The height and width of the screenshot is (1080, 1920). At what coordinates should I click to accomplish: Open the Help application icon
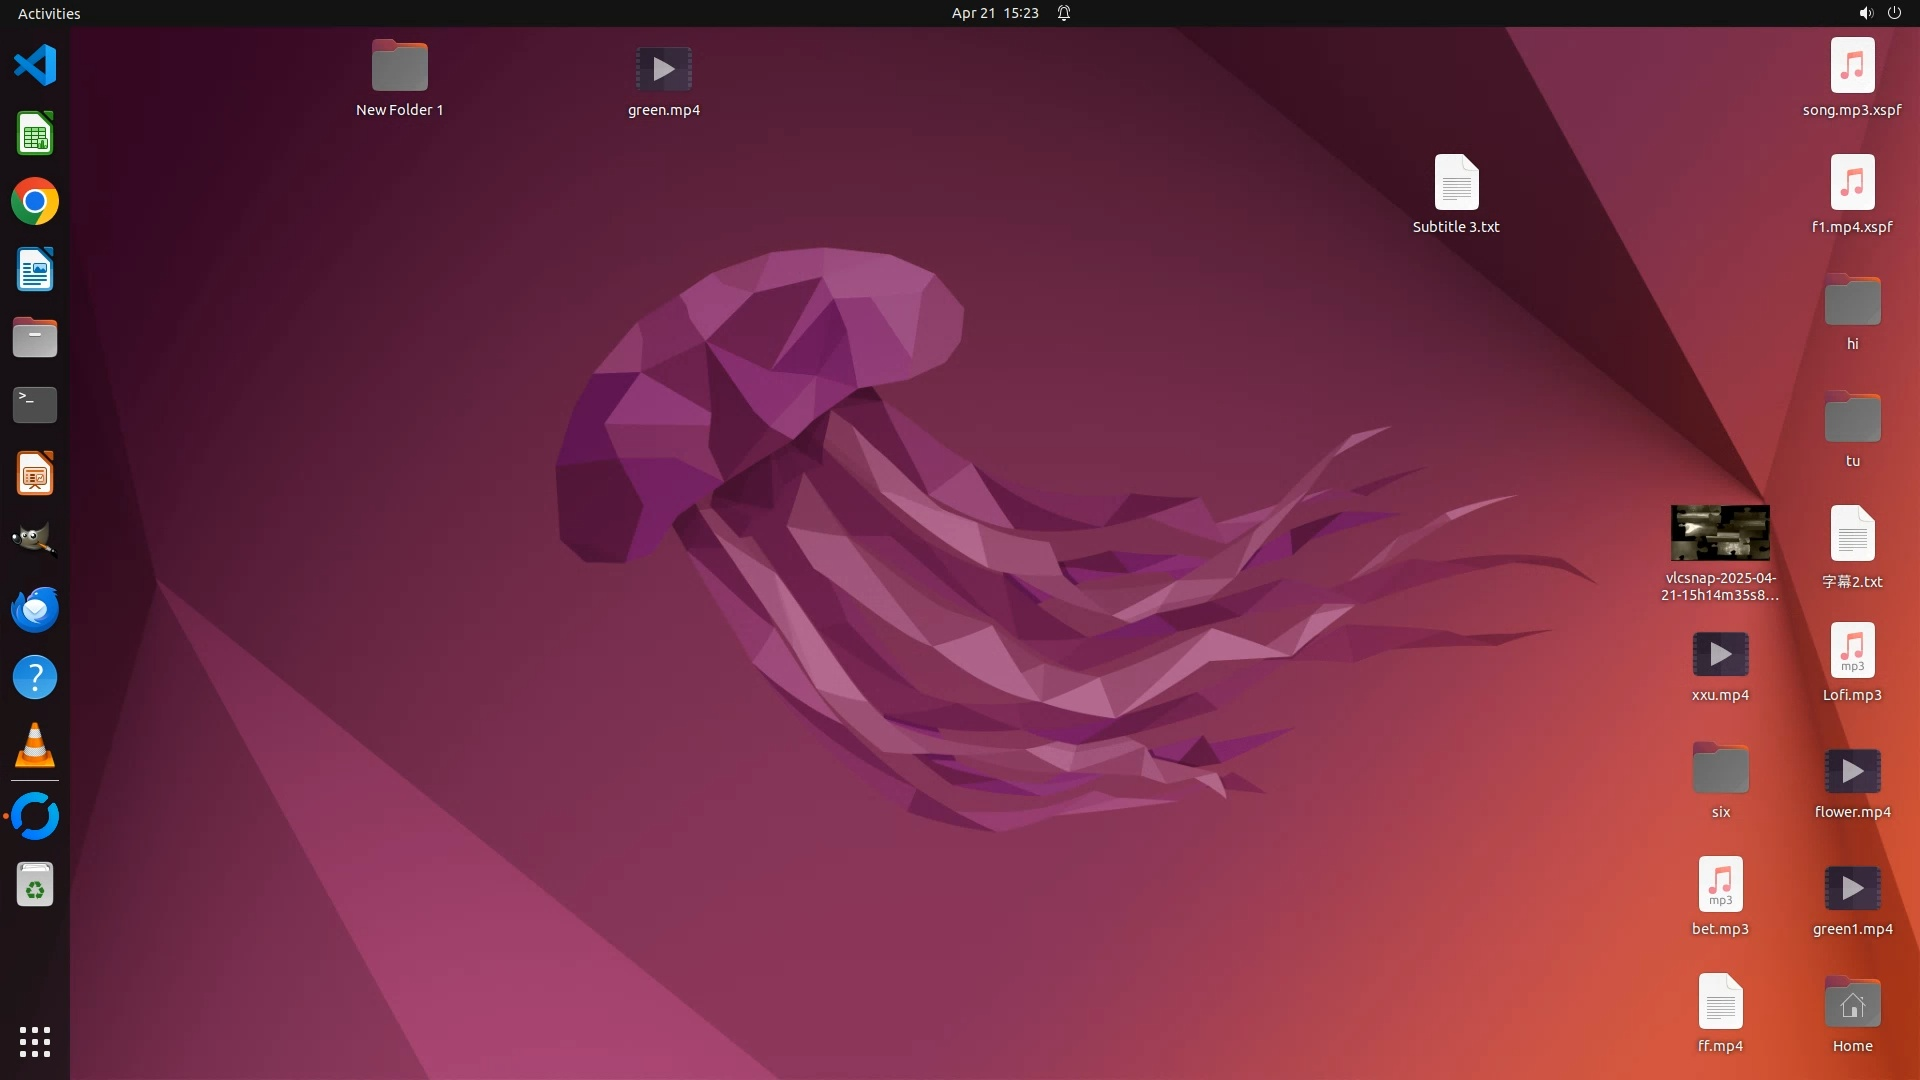click(35, 678)
